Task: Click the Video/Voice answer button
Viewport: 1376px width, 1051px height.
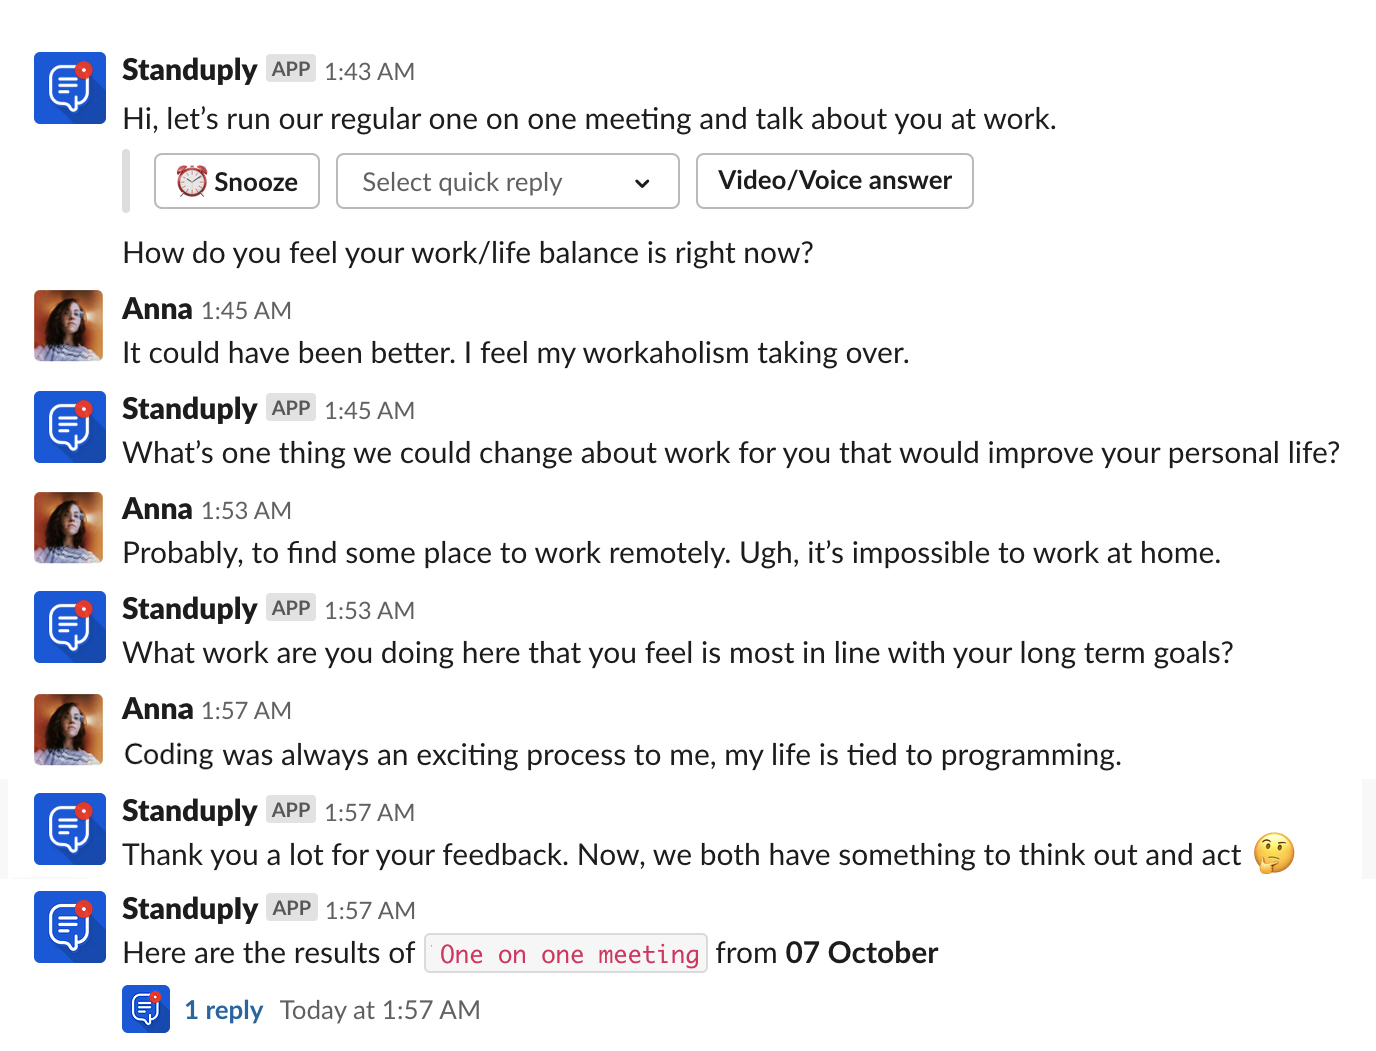Action: 834,181
